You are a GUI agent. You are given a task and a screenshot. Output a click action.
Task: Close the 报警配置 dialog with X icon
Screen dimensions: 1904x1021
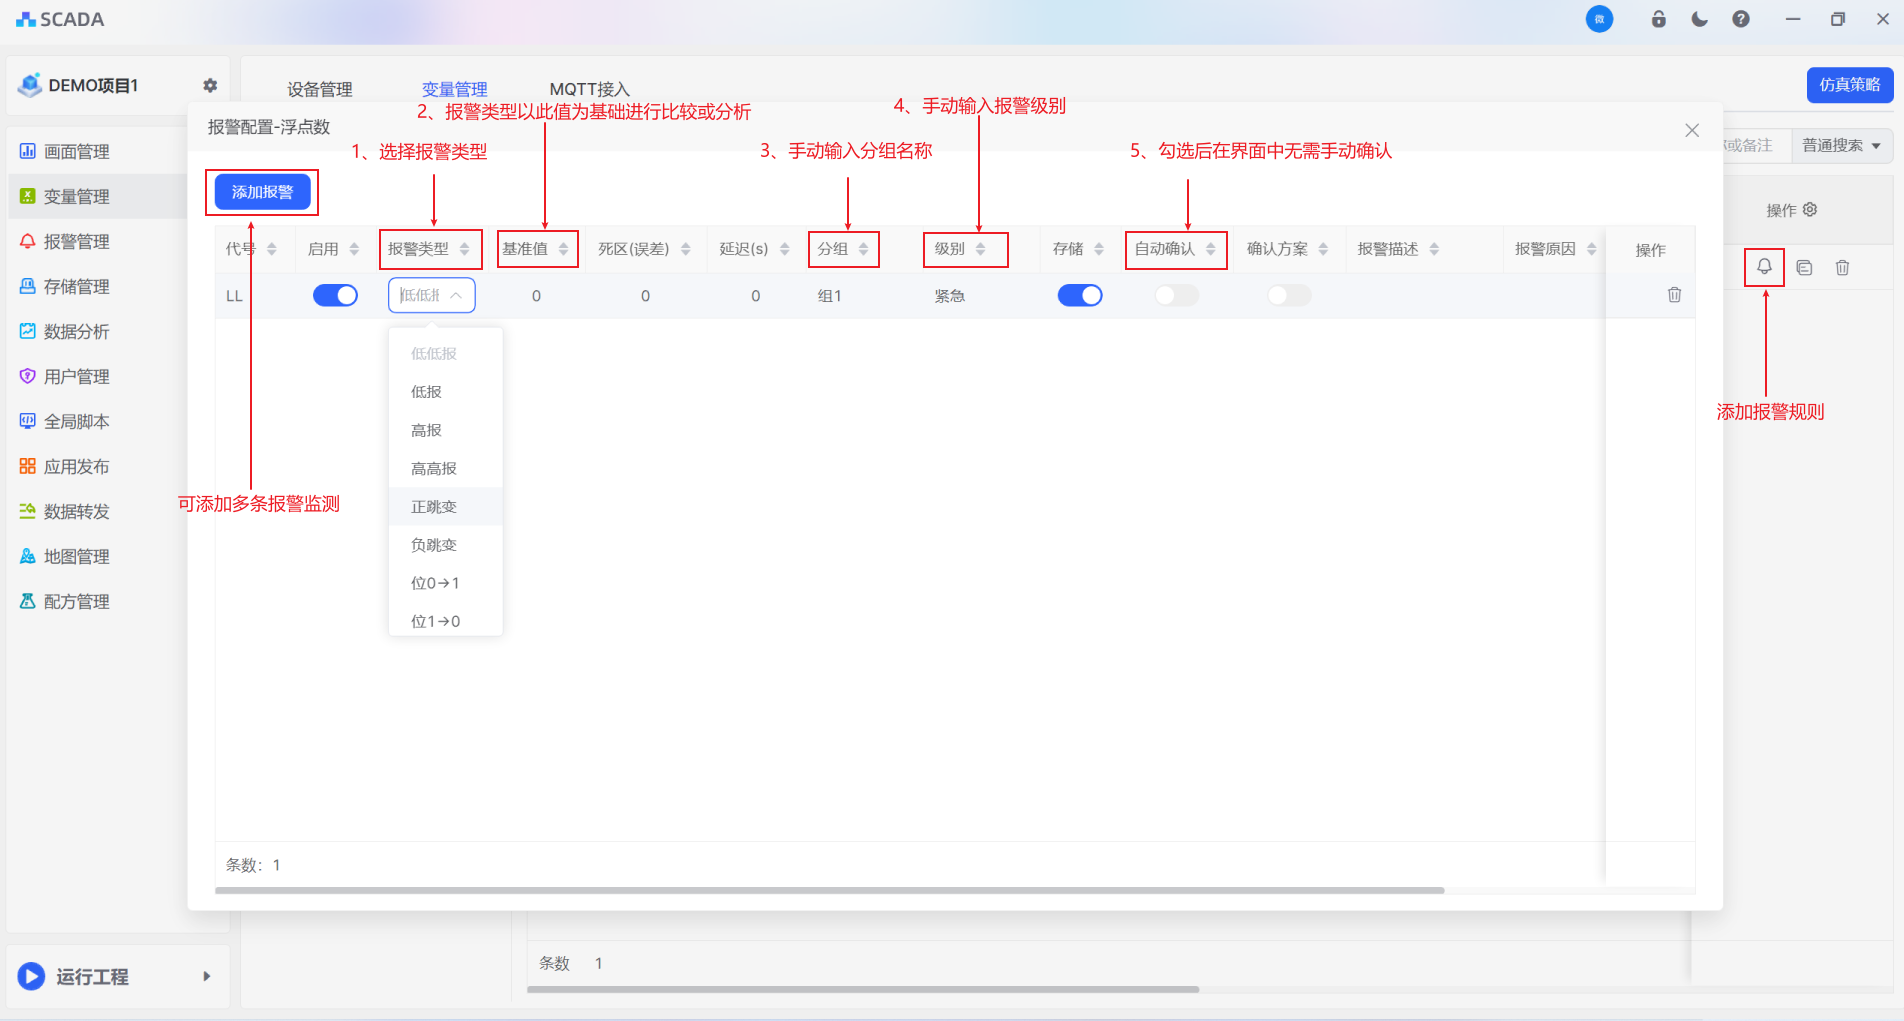pos(1692,131)
